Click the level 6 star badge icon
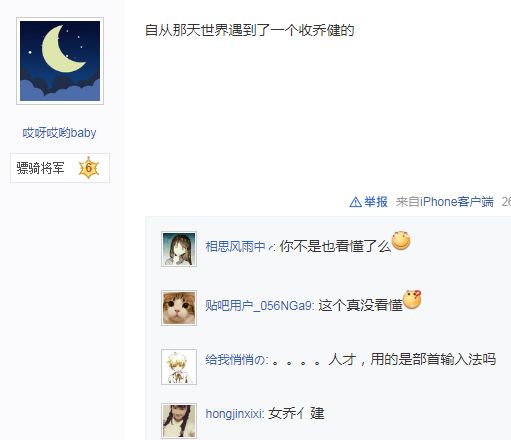 pyautogui.click(x=89, y=168)
